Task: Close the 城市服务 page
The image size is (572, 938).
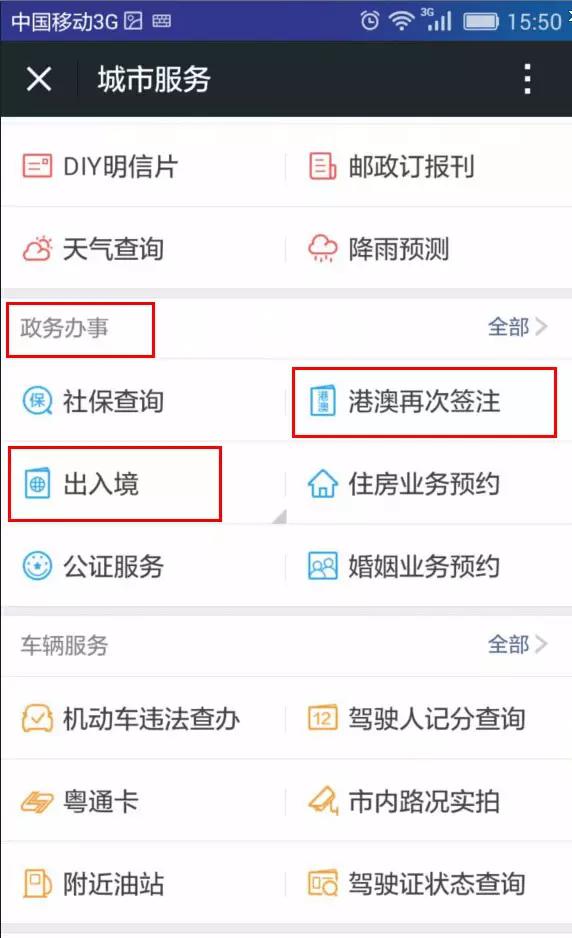Action: pyautogui.click(x=39, y=79)
